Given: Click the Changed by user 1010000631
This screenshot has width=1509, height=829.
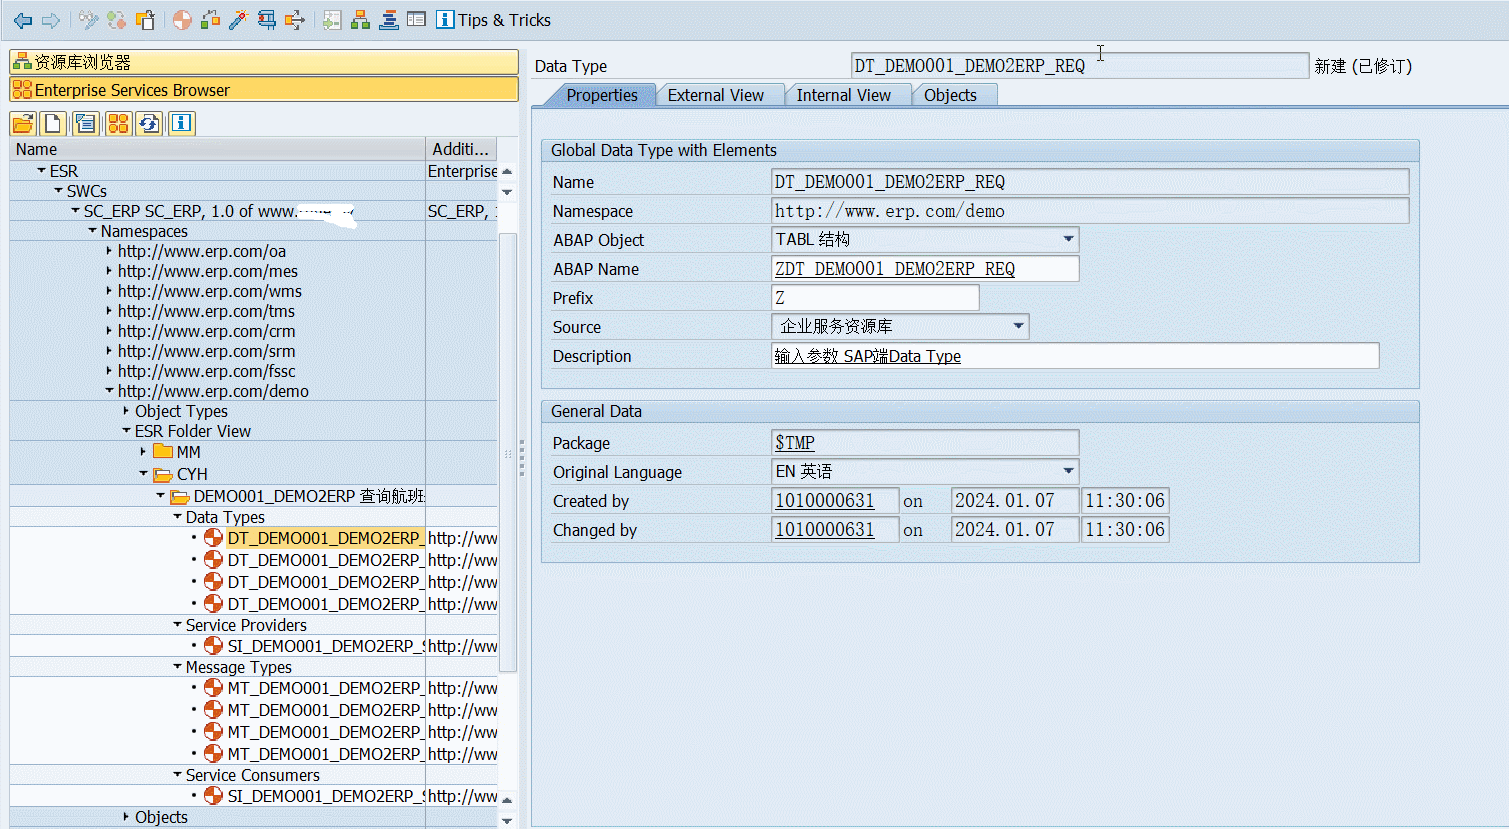Looking at the screenshot, I should (824, 530).
